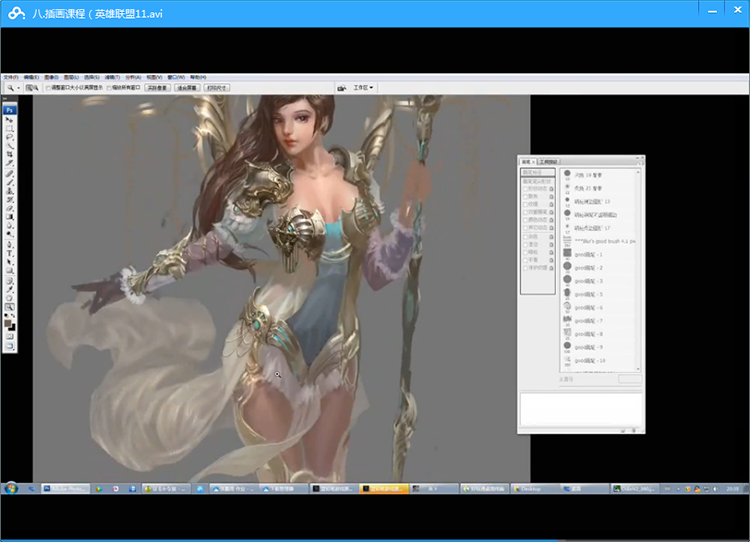The height and width of the screenshot is (542, 750).
Task: Open the 图像(I) menu
Action: pos(51,77)
